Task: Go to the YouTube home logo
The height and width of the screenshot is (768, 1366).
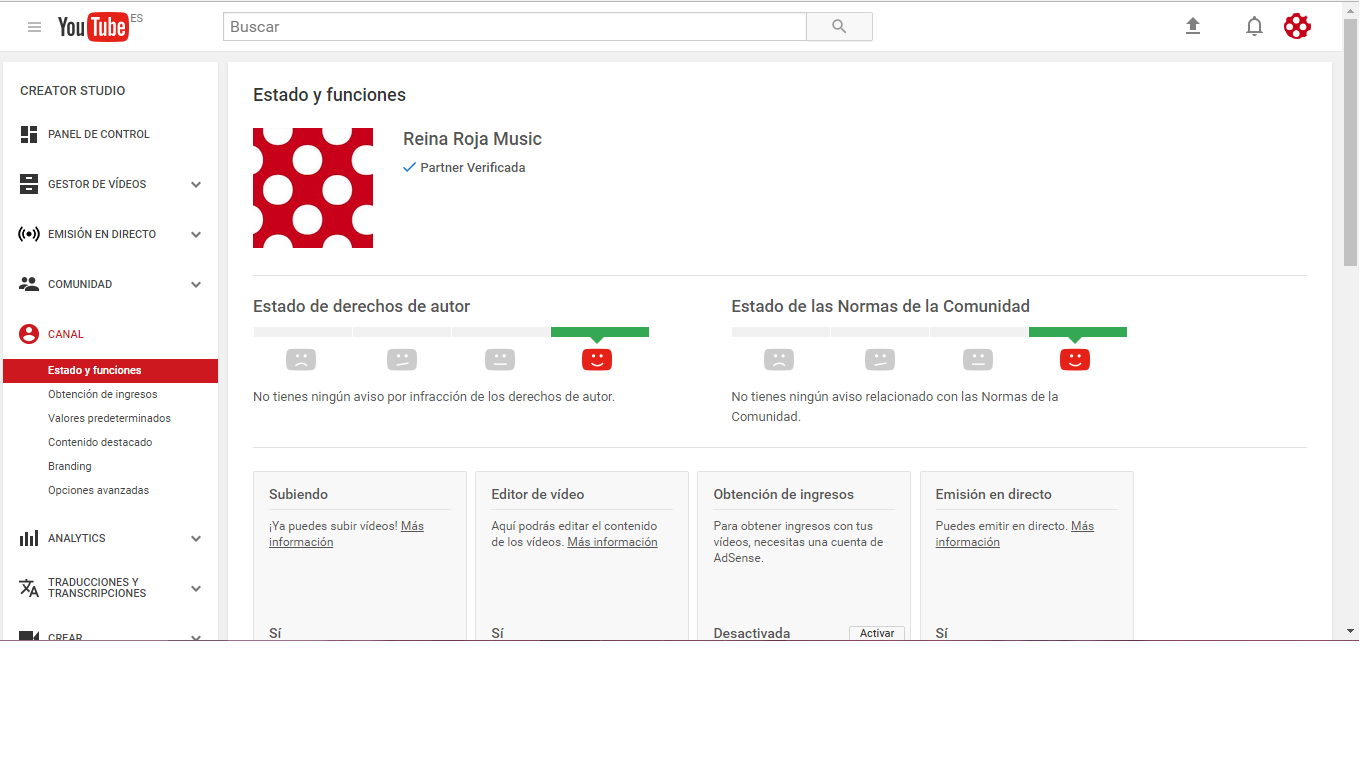Action: [x=93, y=27]
